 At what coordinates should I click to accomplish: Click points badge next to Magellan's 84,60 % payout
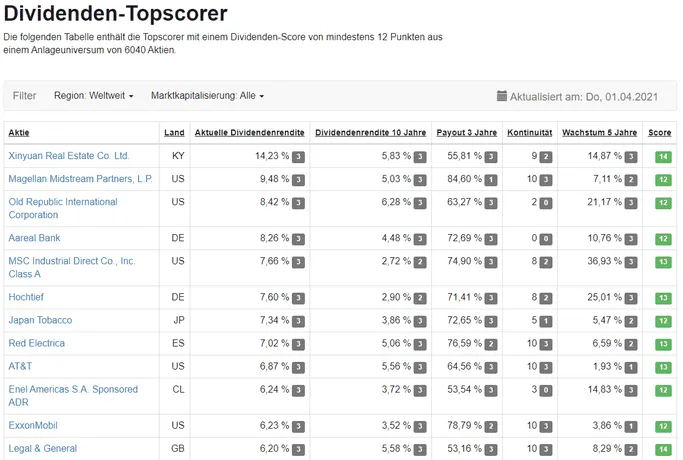[x=491, y=180]
